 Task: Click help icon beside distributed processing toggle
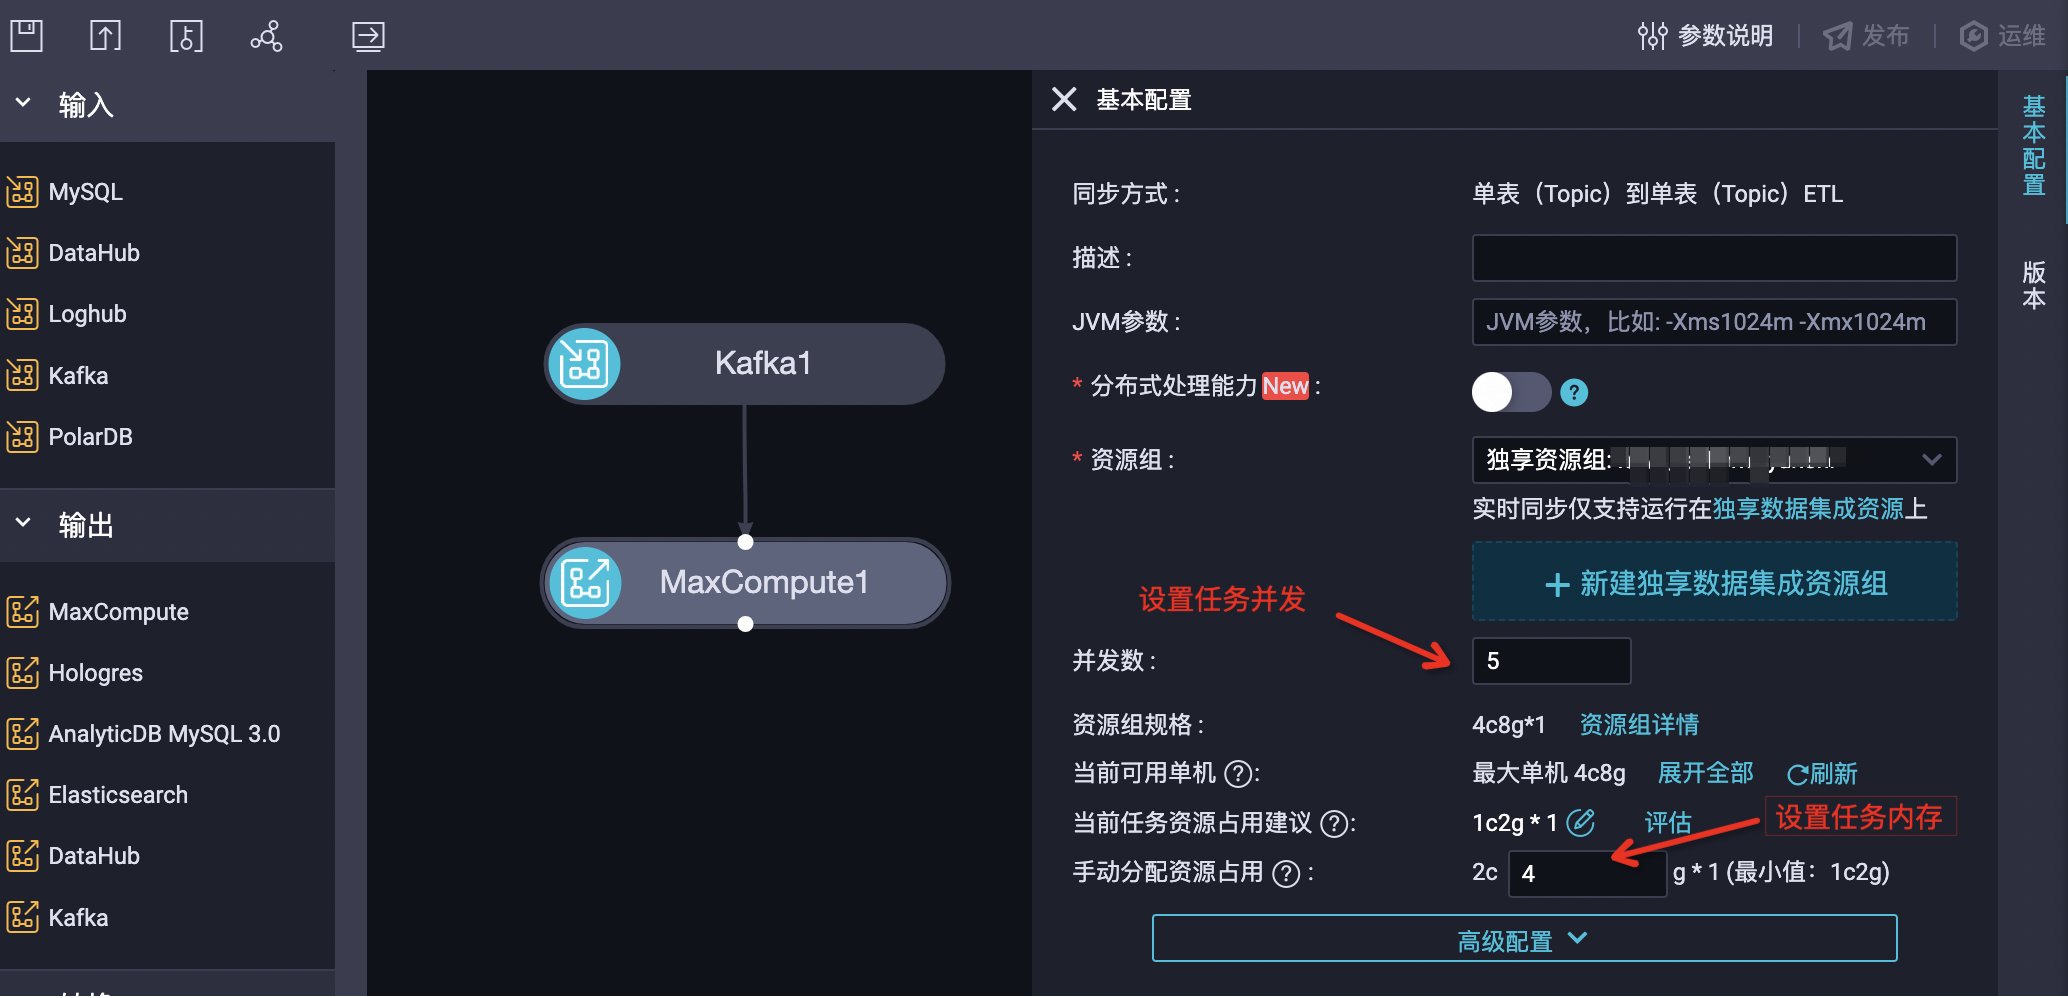pyautogui.click(x=1574, y=392)
